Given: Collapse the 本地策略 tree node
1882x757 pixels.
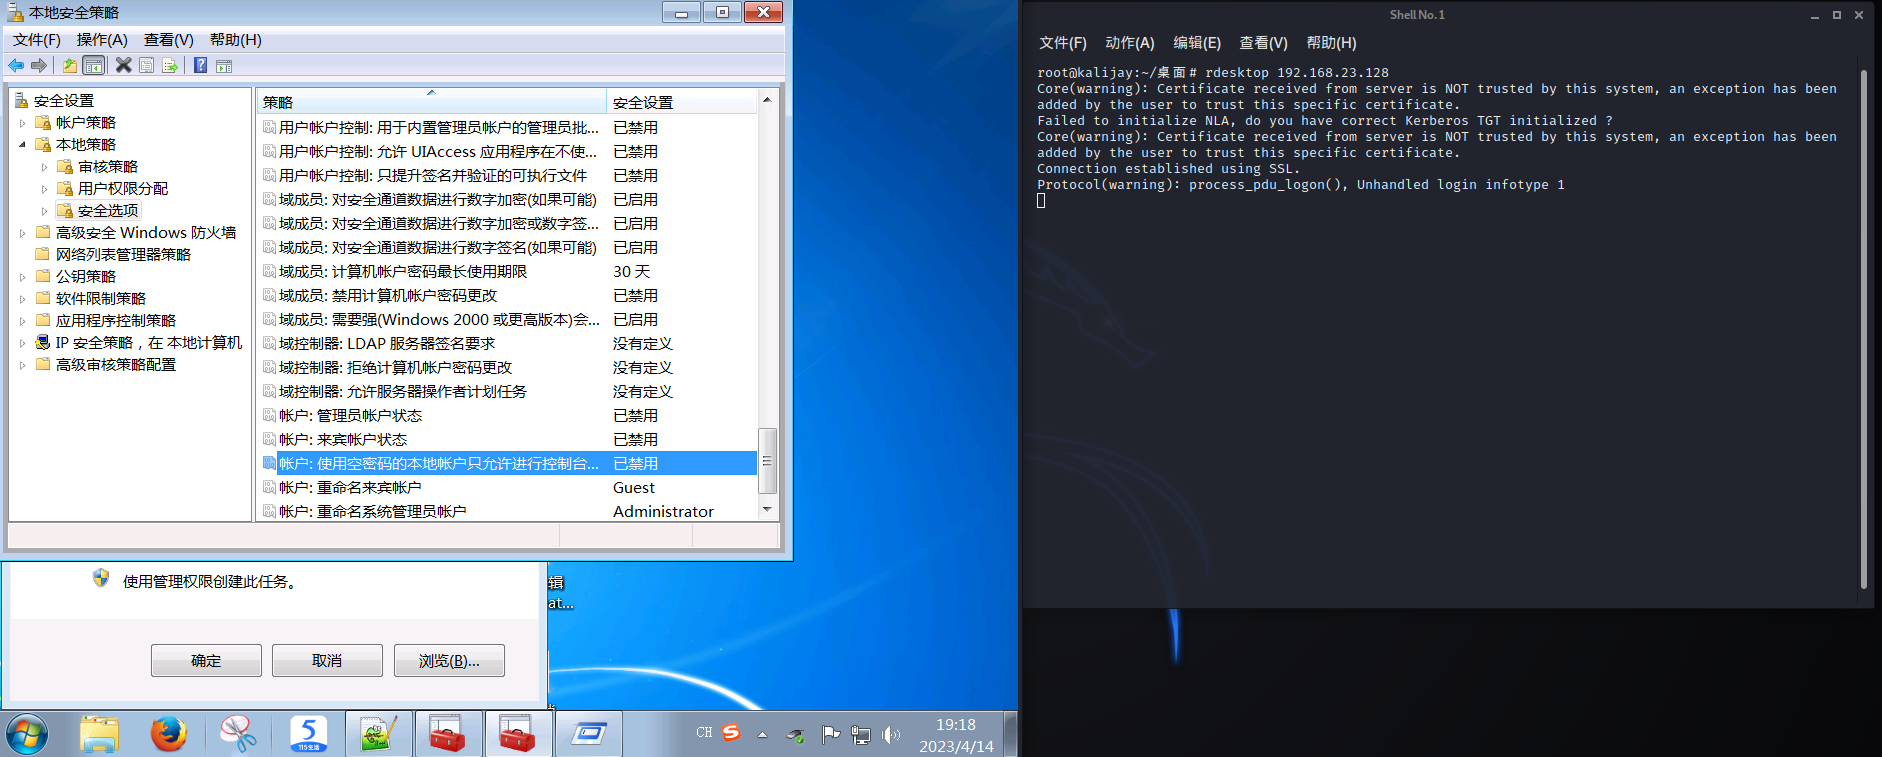Looking at the screenshot, I should tap(23, 145).
